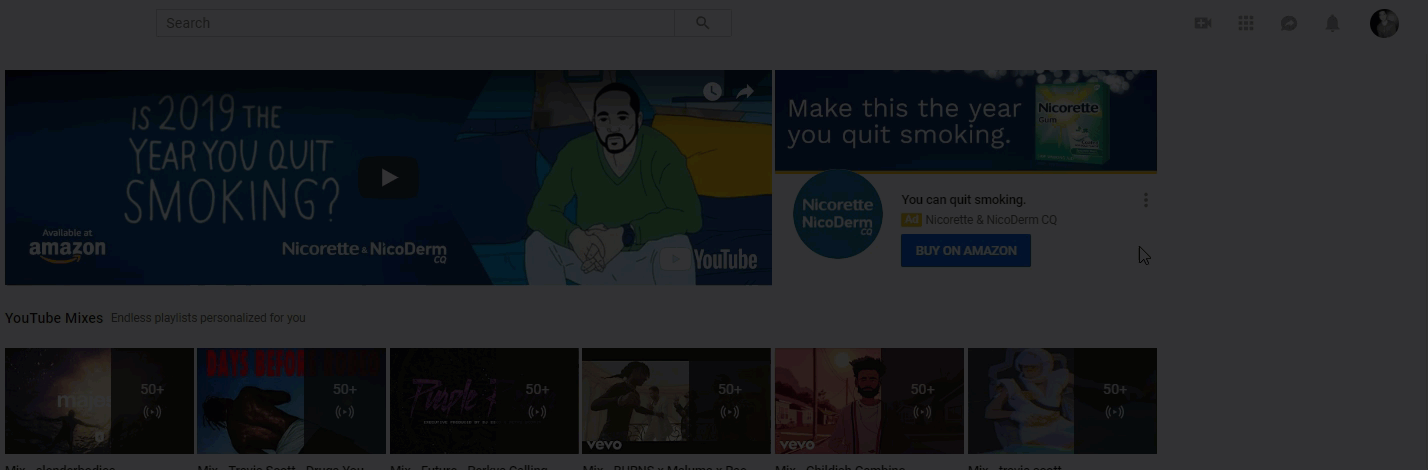
Task: Click the yellow Ad badge
Action: point(911,220)
